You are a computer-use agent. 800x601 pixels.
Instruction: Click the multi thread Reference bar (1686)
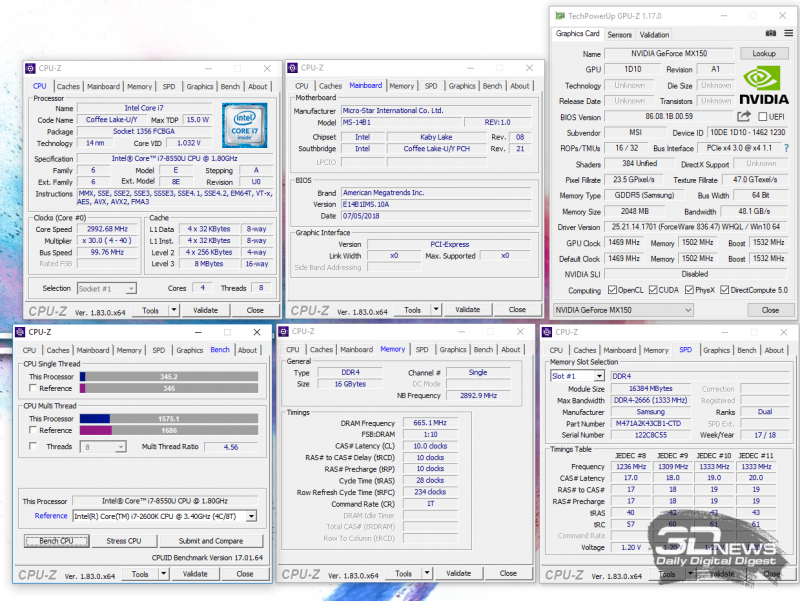(169, 431)
